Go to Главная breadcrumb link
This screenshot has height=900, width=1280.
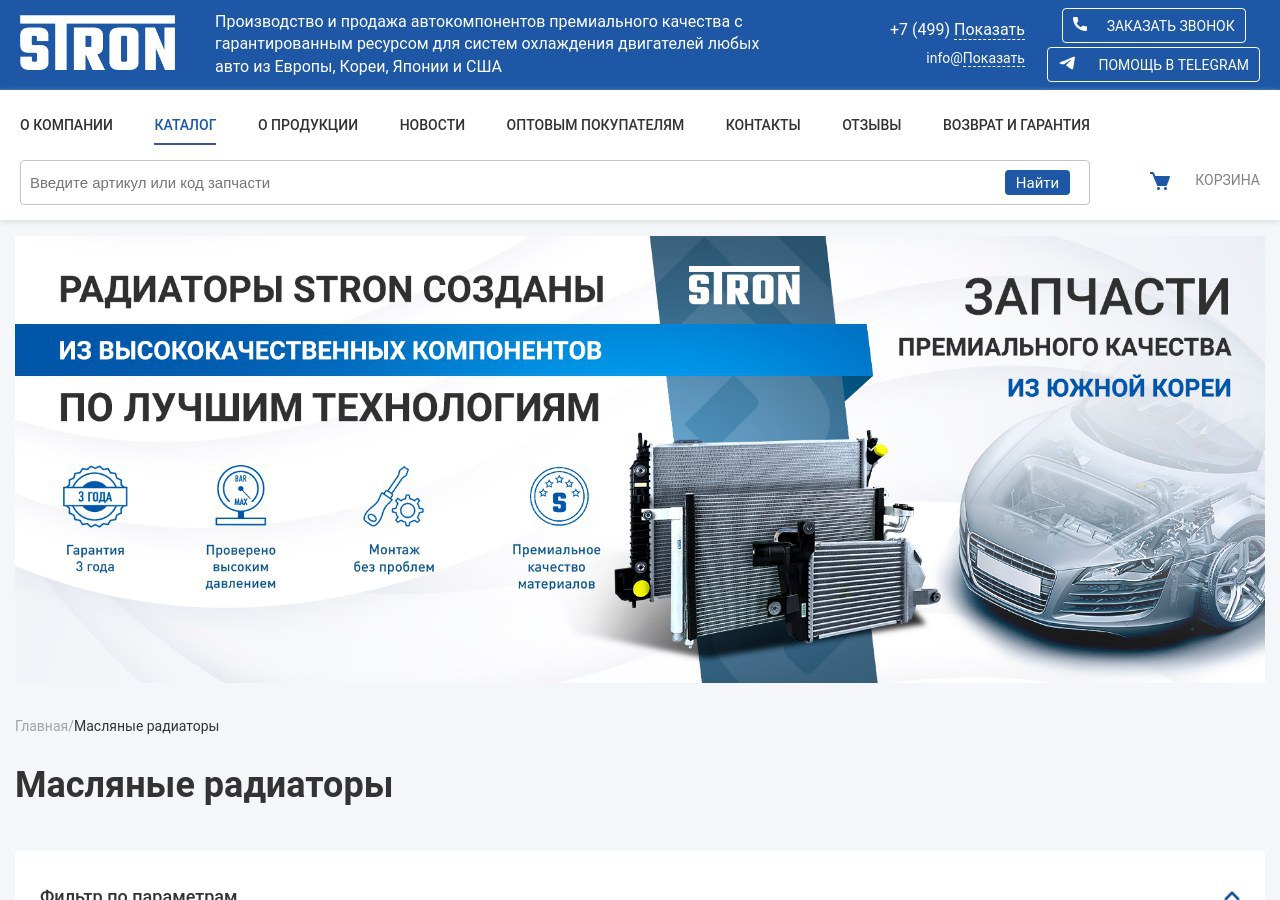point(41,726)
